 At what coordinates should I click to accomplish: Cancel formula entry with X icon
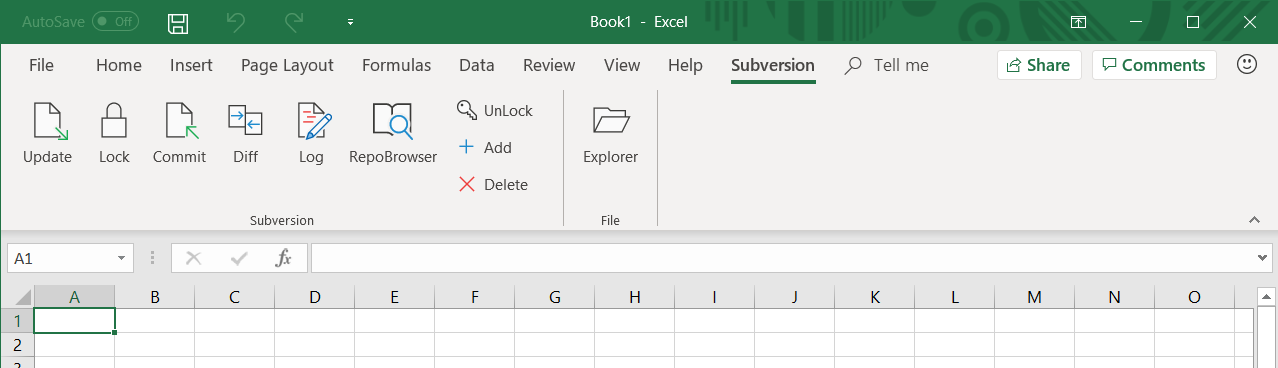tap(194, 258)
